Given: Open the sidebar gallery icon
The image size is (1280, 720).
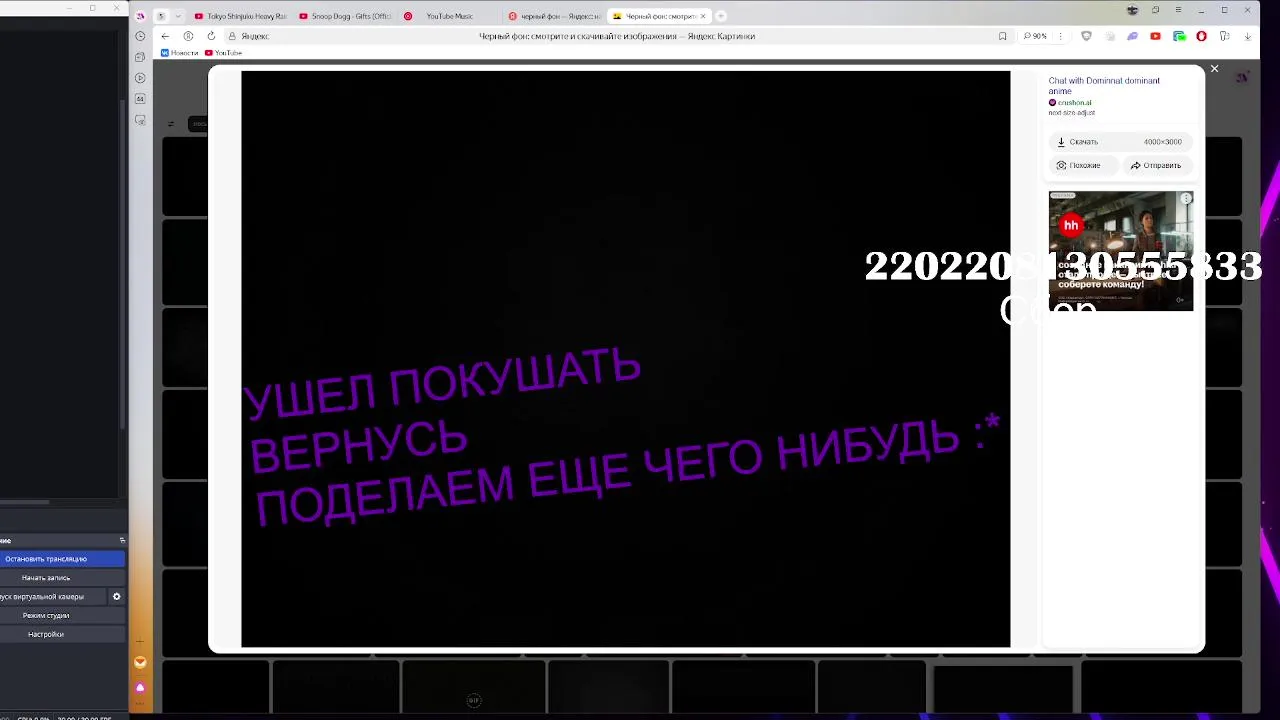Looking at the screenshot, I should [x=140, y=99].
